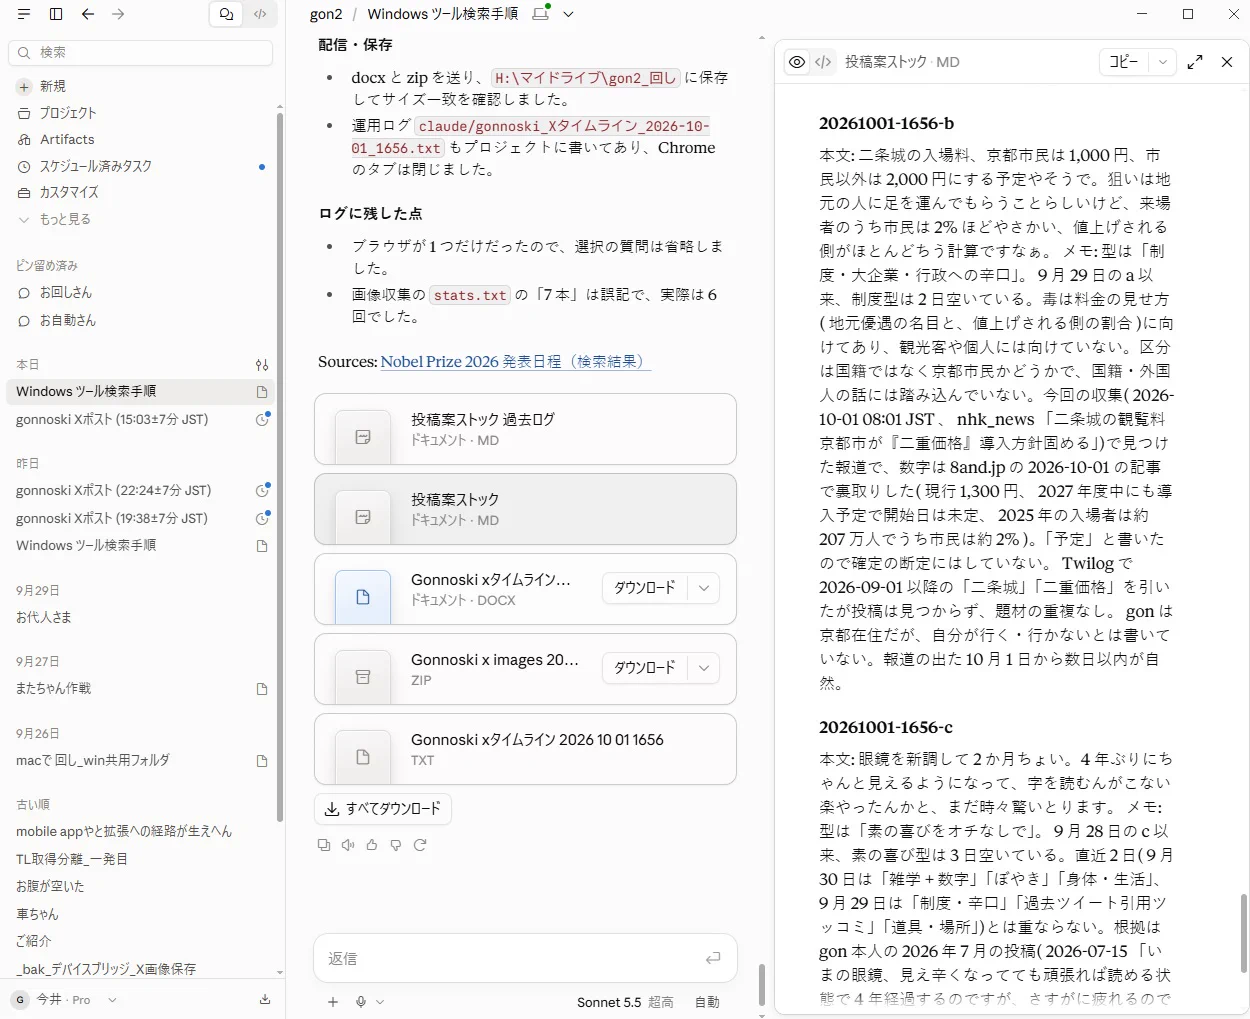Viewport: 1250px width, 1019px height.
Task: Click the 返信 reply input box
Action: [x=510, y=958]
